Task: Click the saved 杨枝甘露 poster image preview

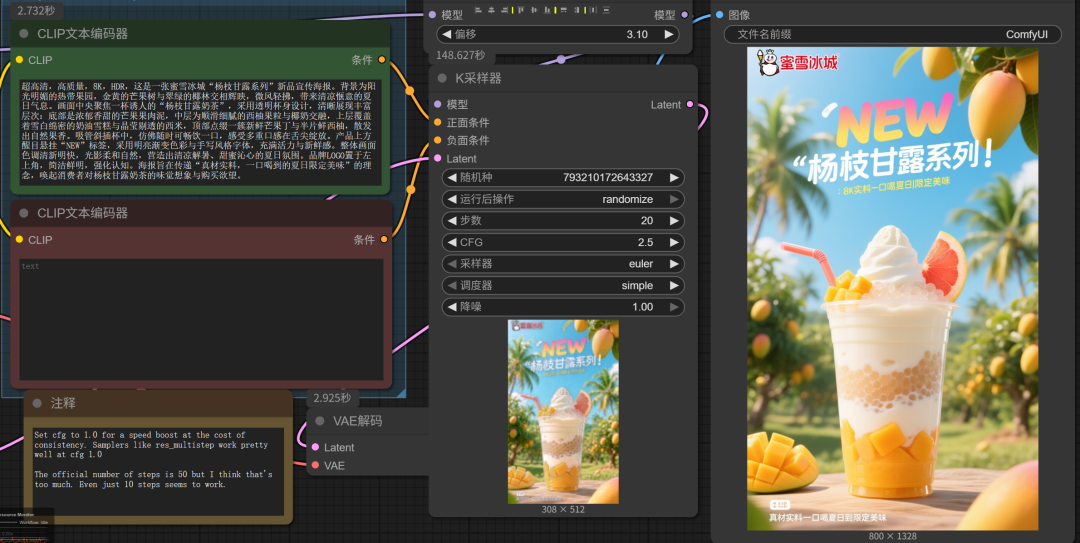Action: (893, 289)
